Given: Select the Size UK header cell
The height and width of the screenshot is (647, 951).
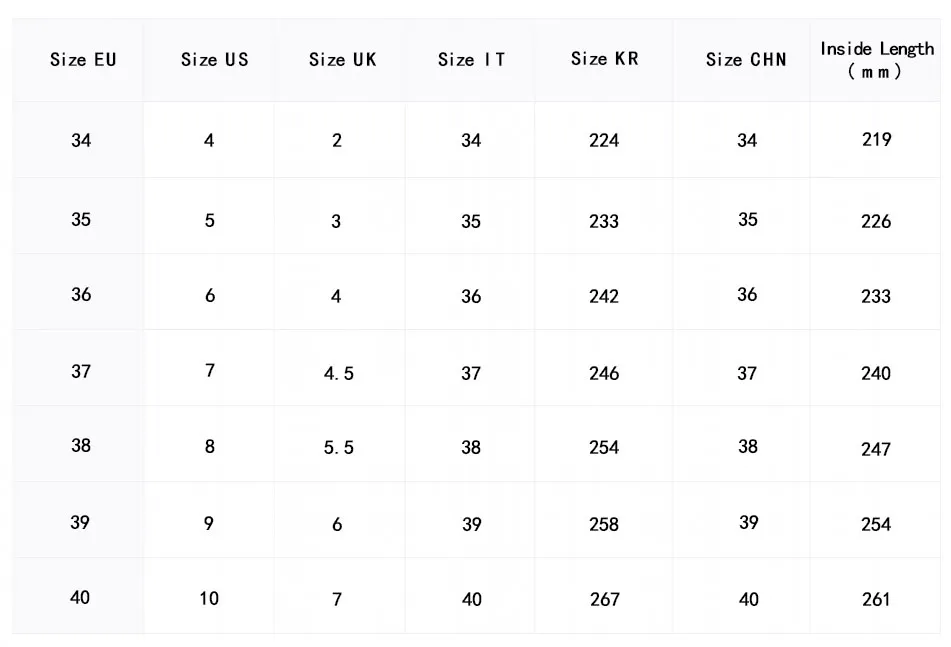Looking at the screenshot, I should (x=342, y=60).
